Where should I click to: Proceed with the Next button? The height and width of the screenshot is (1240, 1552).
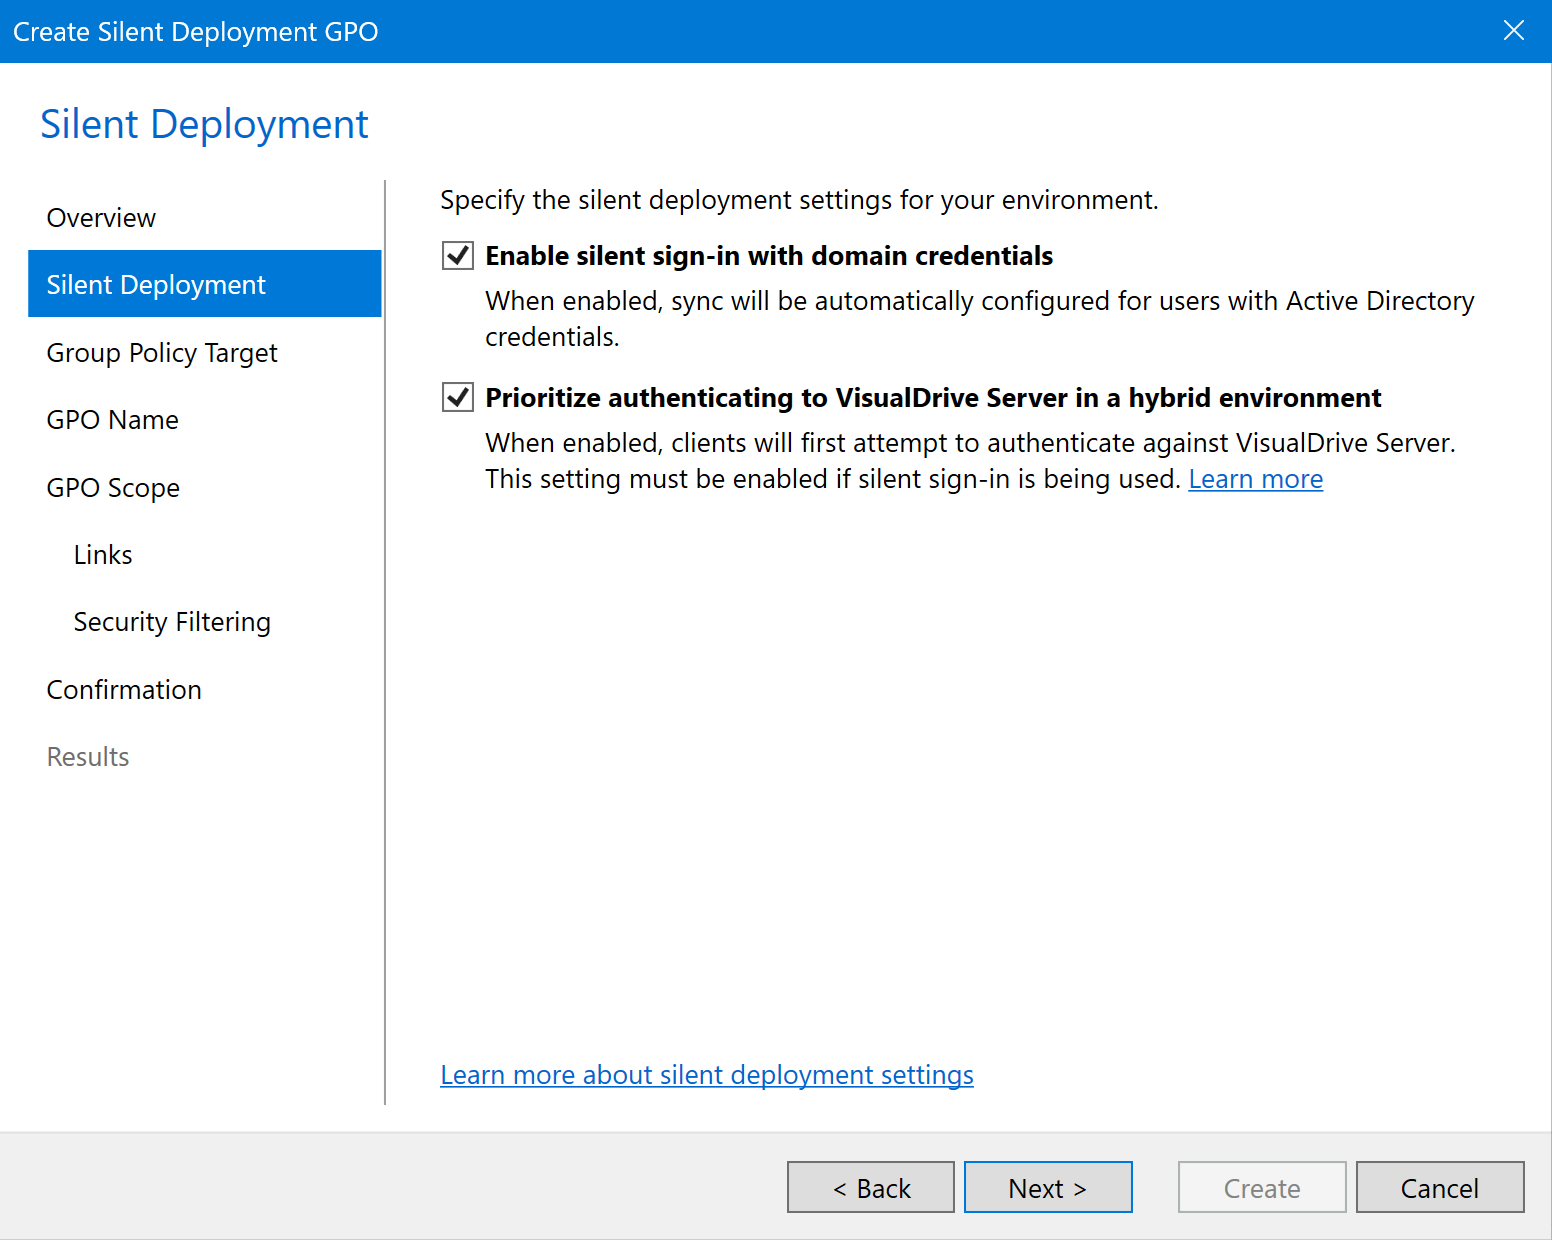(1047, 1188)
